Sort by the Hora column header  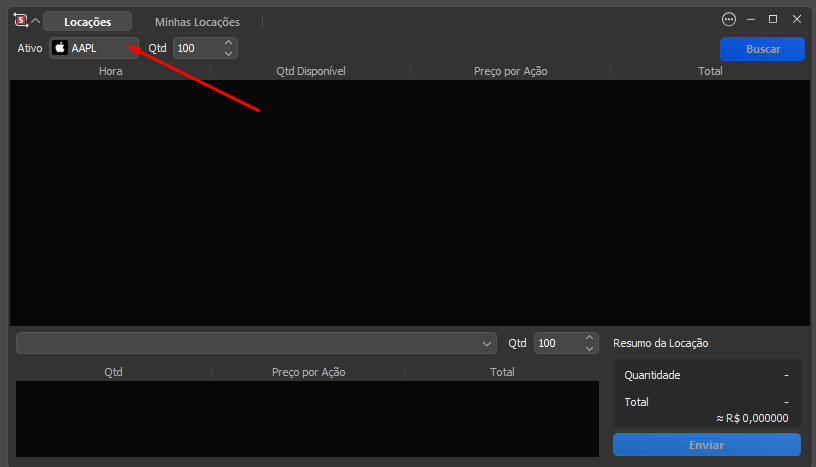click(x=110, y=71)
